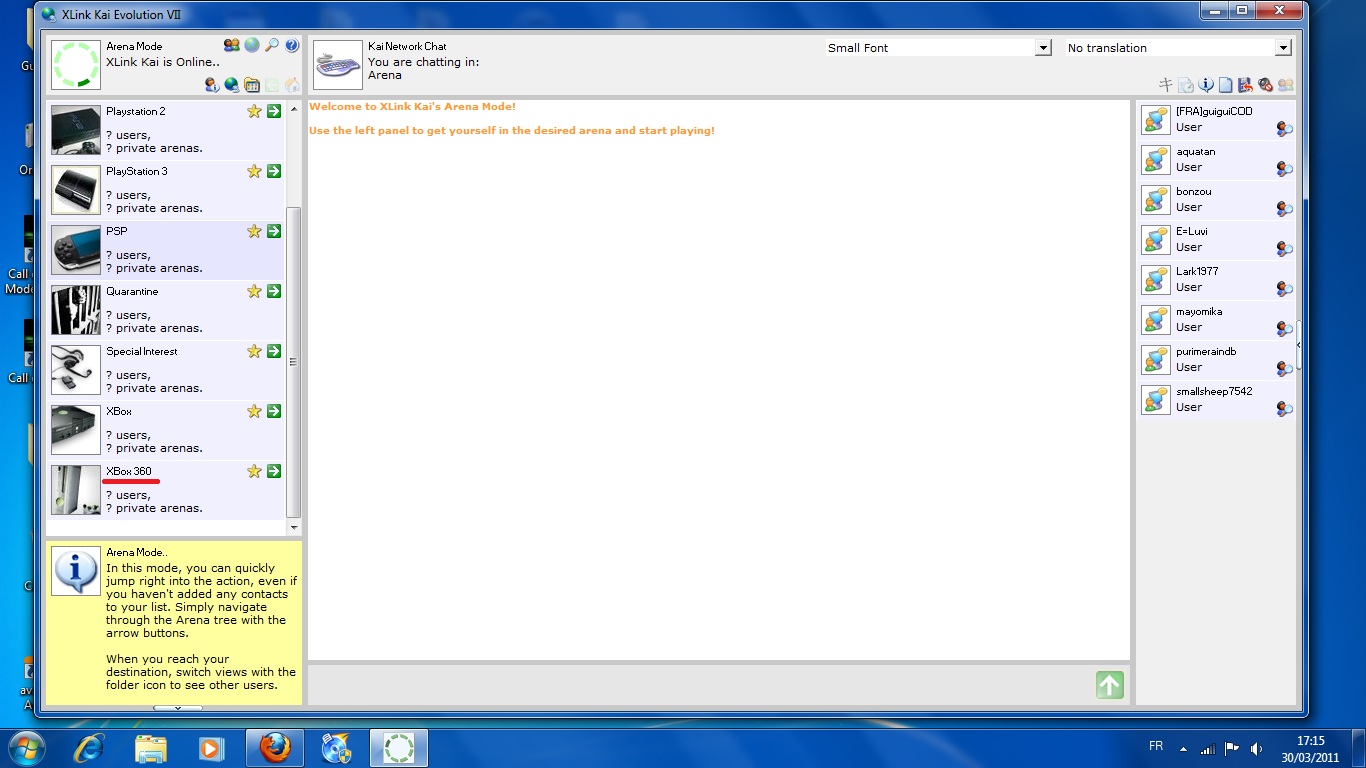
Task: Enter the XBox arena via green arrow
Action: click(x=274, y=411)
